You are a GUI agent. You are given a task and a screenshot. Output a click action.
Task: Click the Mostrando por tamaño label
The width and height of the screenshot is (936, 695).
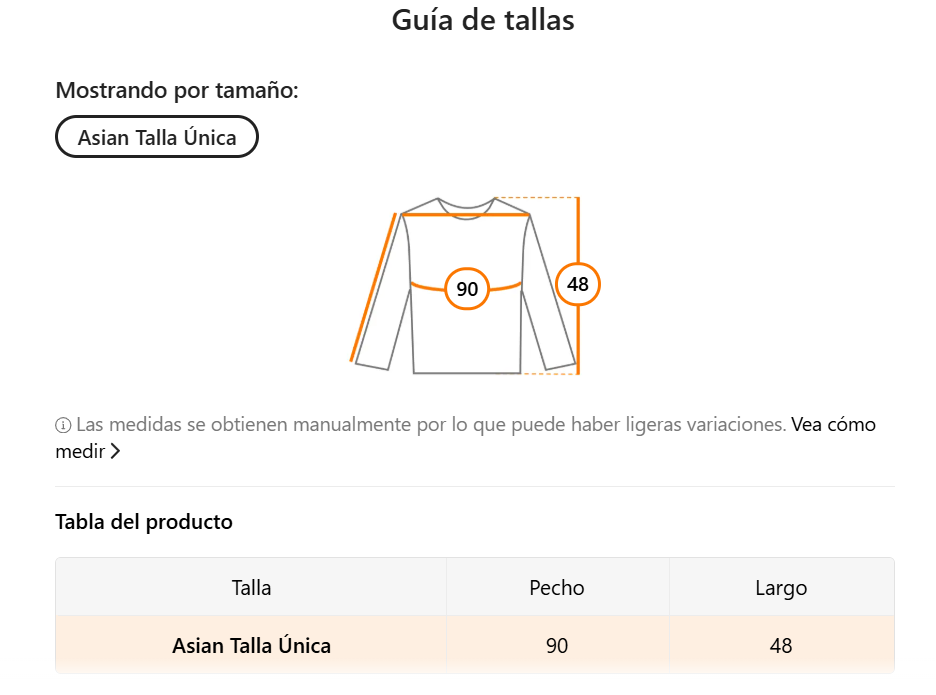pos(177,90)
